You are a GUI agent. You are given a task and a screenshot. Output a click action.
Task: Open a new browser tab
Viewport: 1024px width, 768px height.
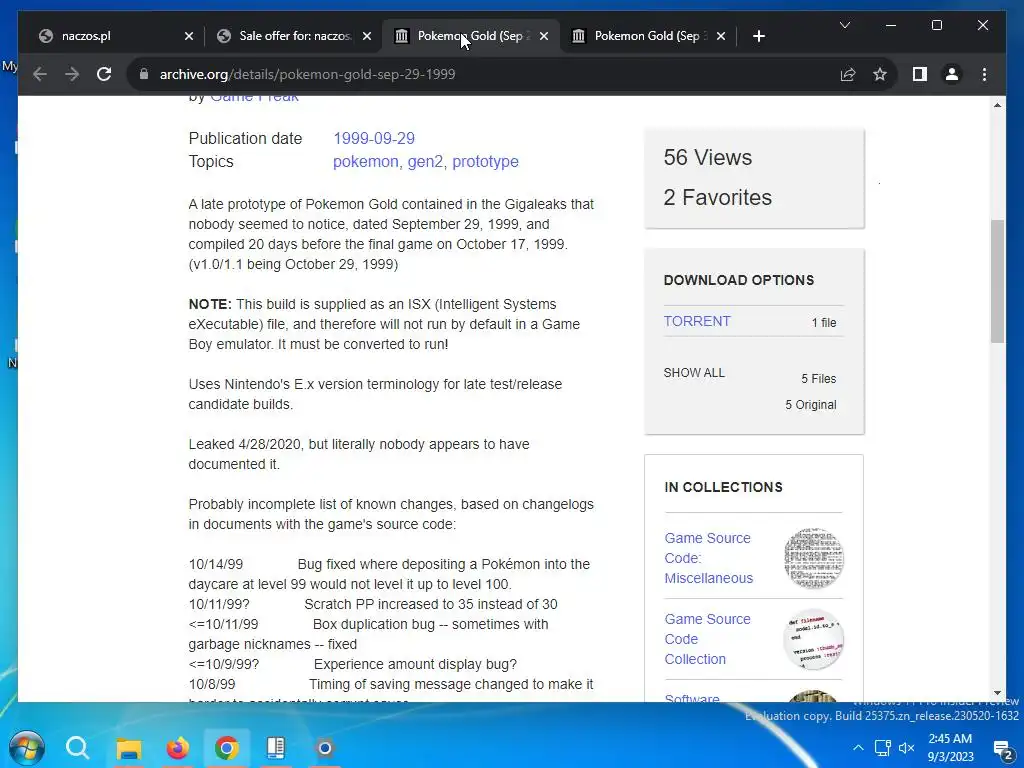click(x=758, y=36)
